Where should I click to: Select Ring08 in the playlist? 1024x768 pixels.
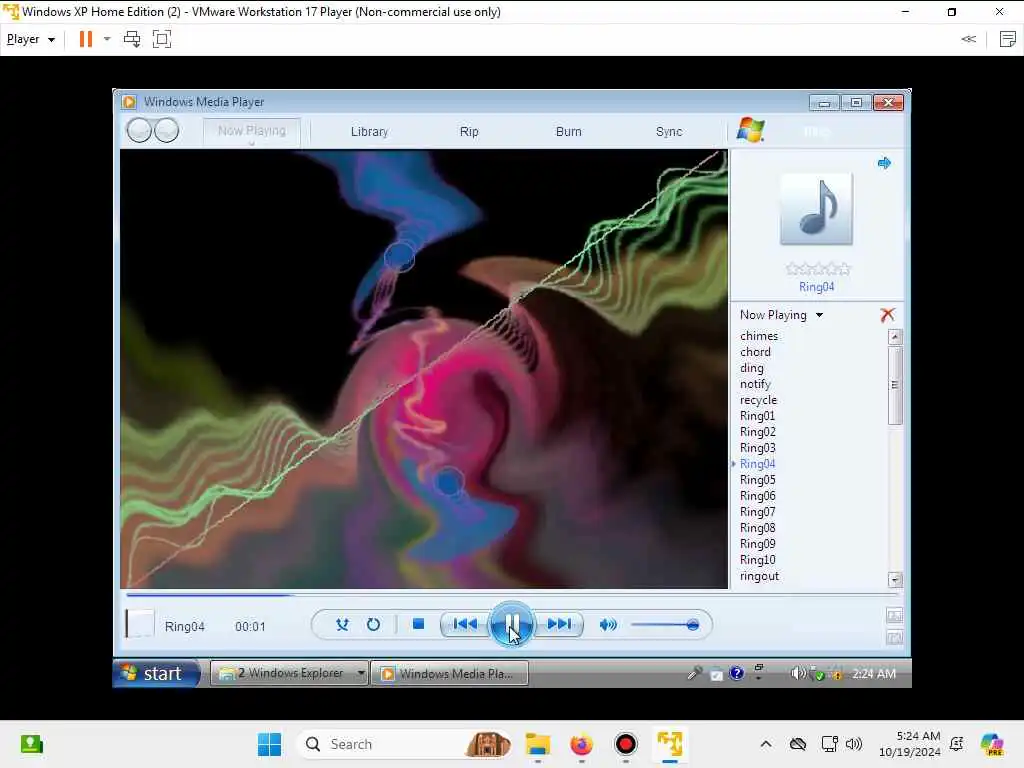[758, 528]
